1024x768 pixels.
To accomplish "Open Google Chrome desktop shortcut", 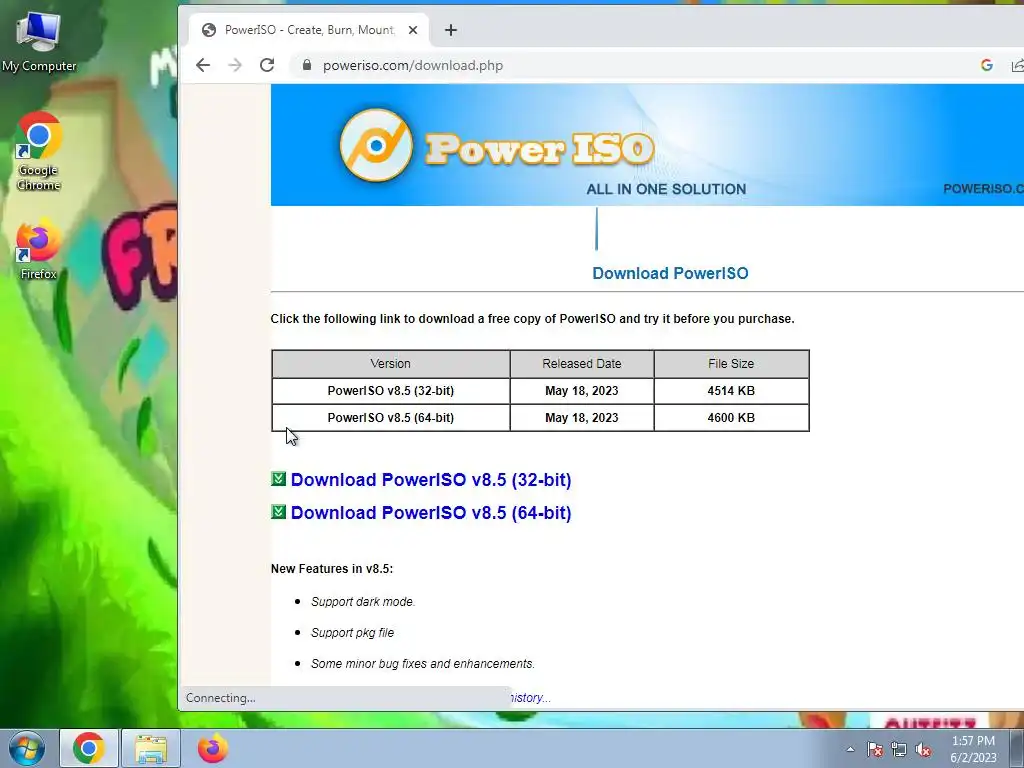I will tap(39, 152).
